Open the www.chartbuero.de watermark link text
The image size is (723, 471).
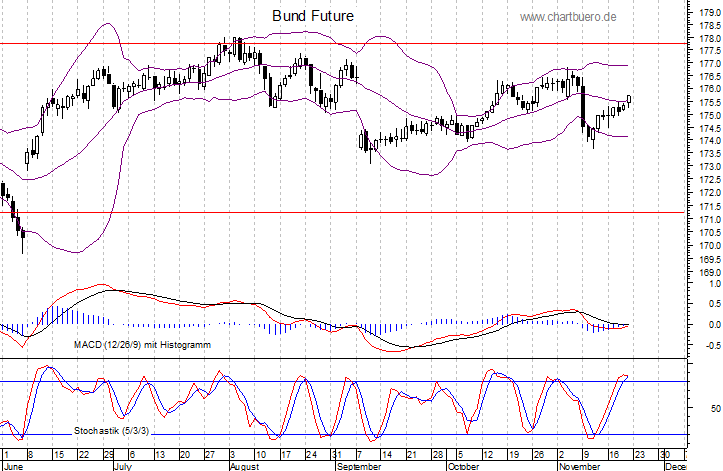[568, 17]
